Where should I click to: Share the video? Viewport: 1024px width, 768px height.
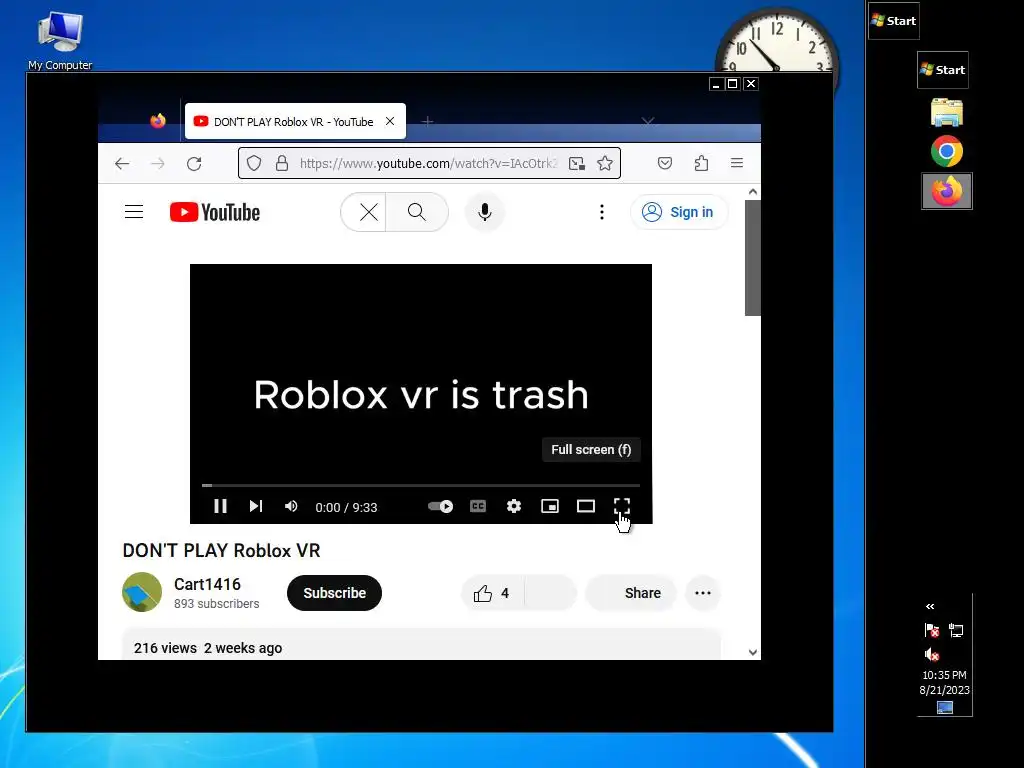pos(631,593)
